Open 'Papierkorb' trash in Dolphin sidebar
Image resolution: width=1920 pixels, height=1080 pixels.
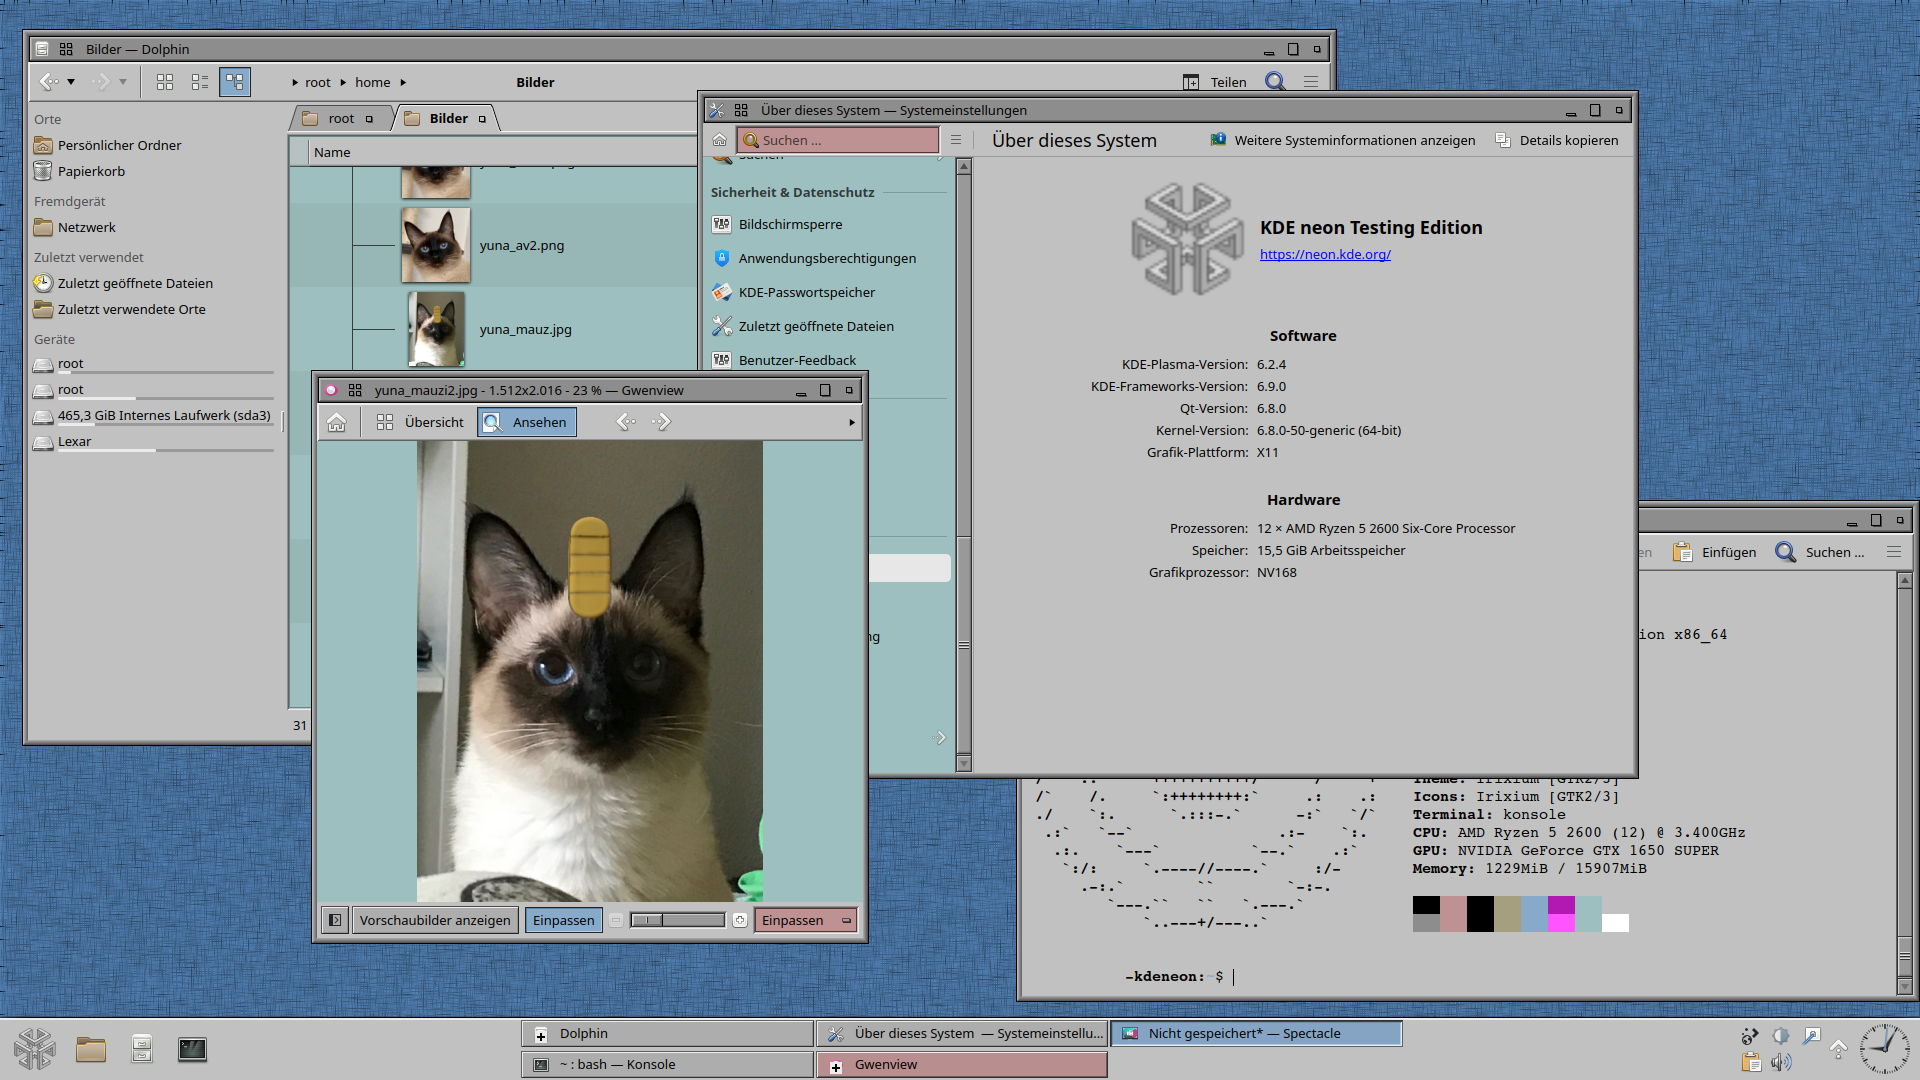tap(79, 171)
